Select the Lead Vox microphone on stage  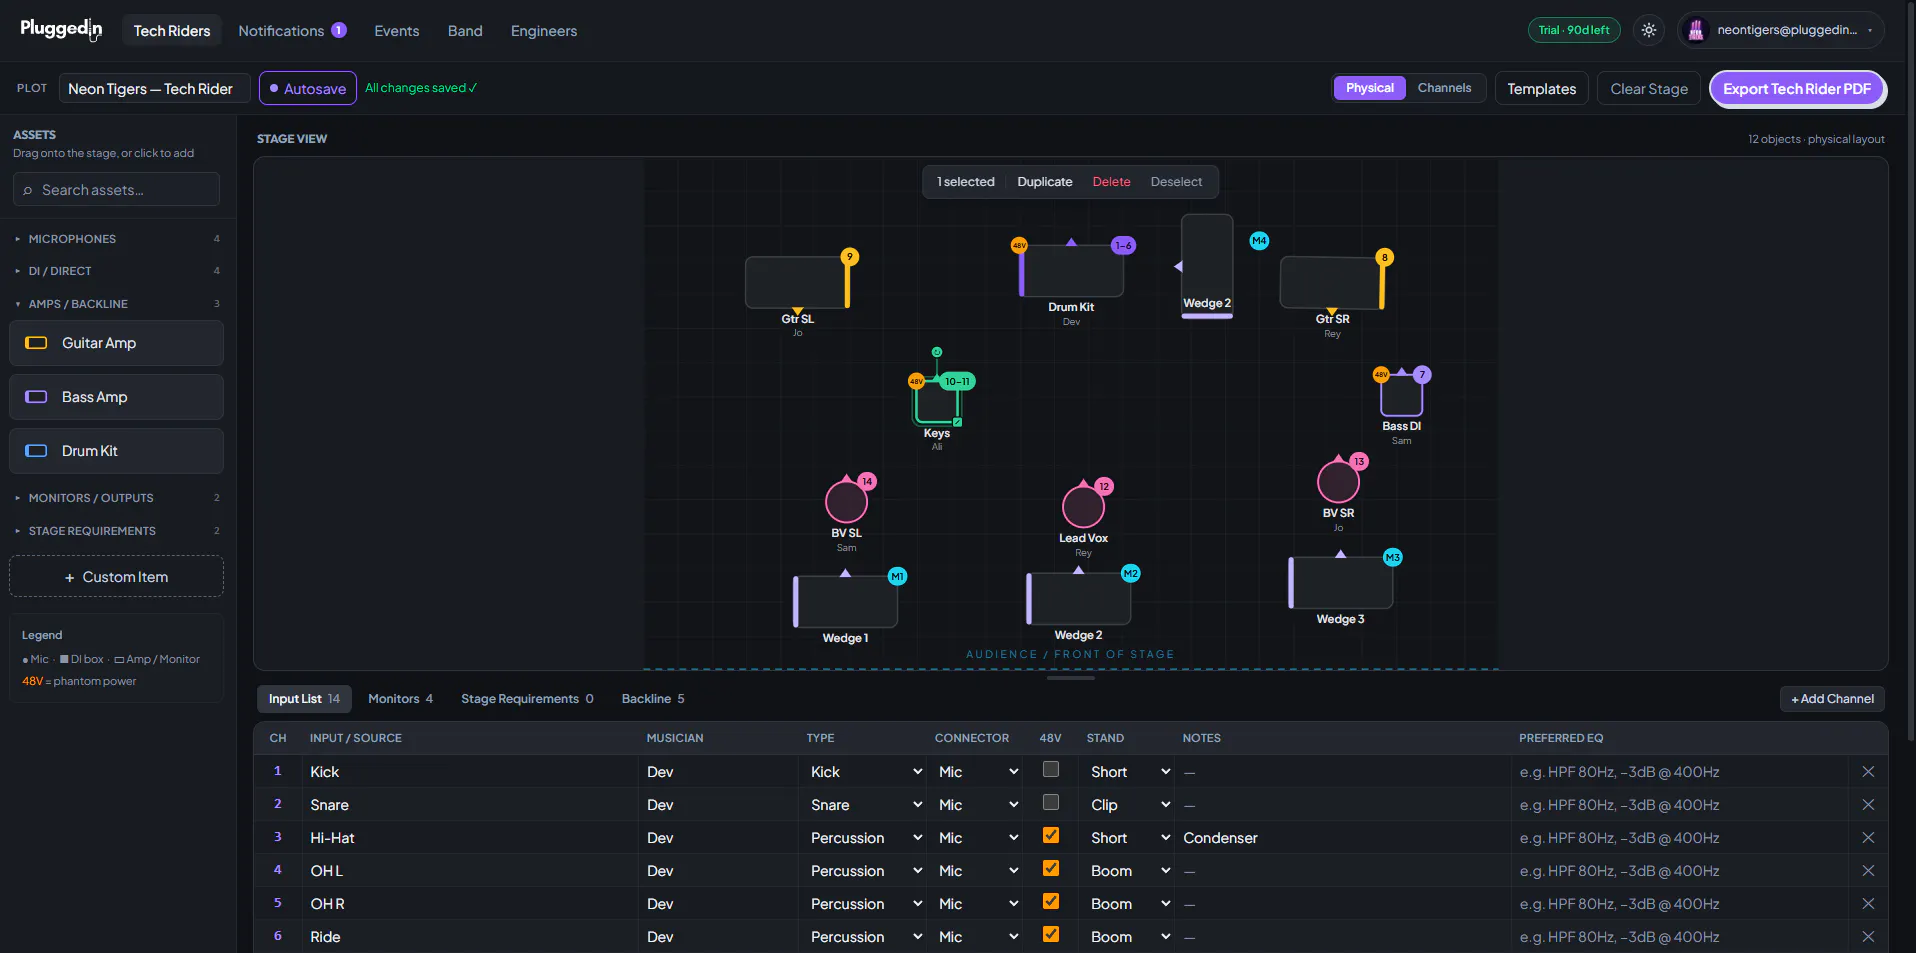coord(1083,507)
